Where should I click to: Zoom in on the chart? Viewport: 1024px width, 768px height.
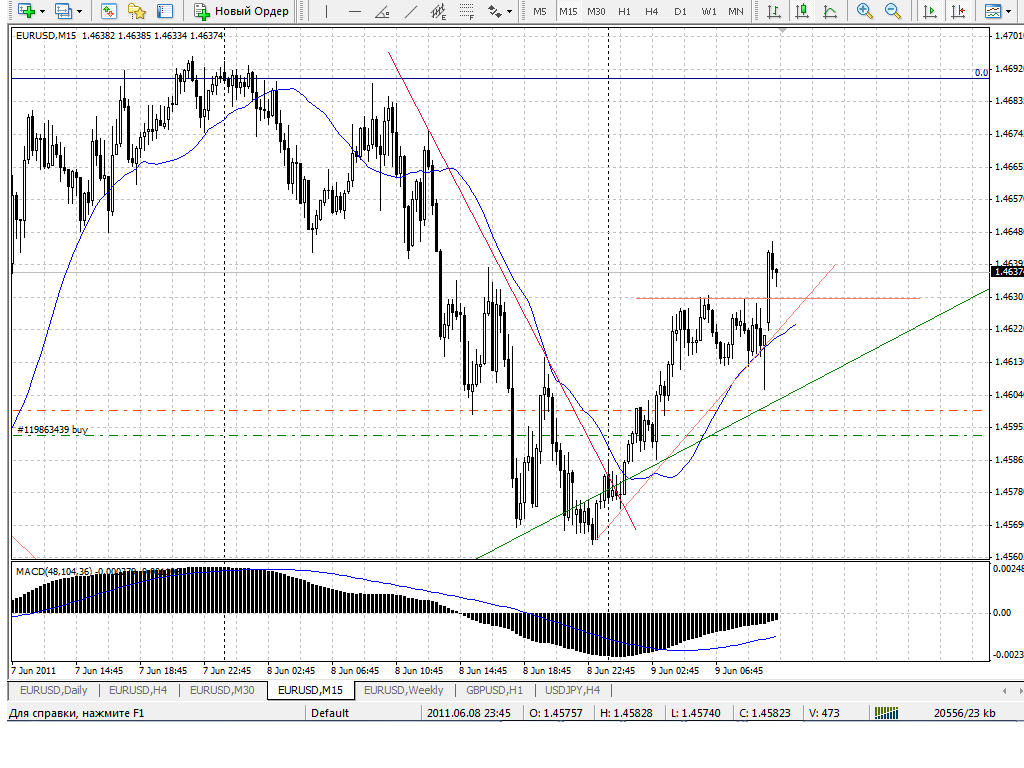(x=865, y=11)
